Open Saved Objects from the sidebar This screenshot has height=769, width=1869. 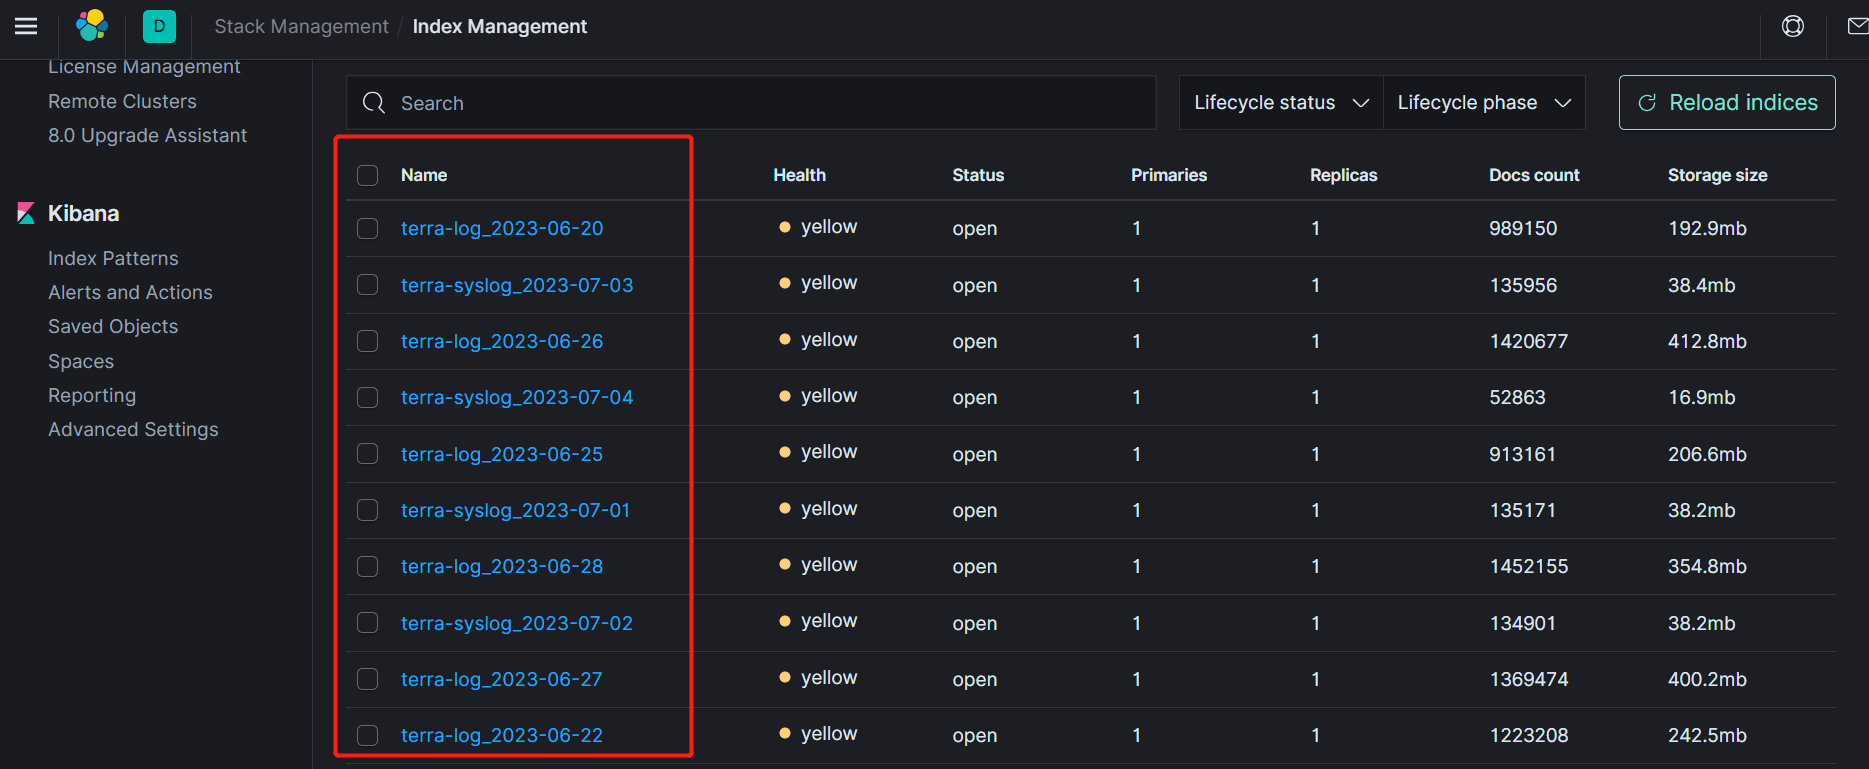pos(113,326)
